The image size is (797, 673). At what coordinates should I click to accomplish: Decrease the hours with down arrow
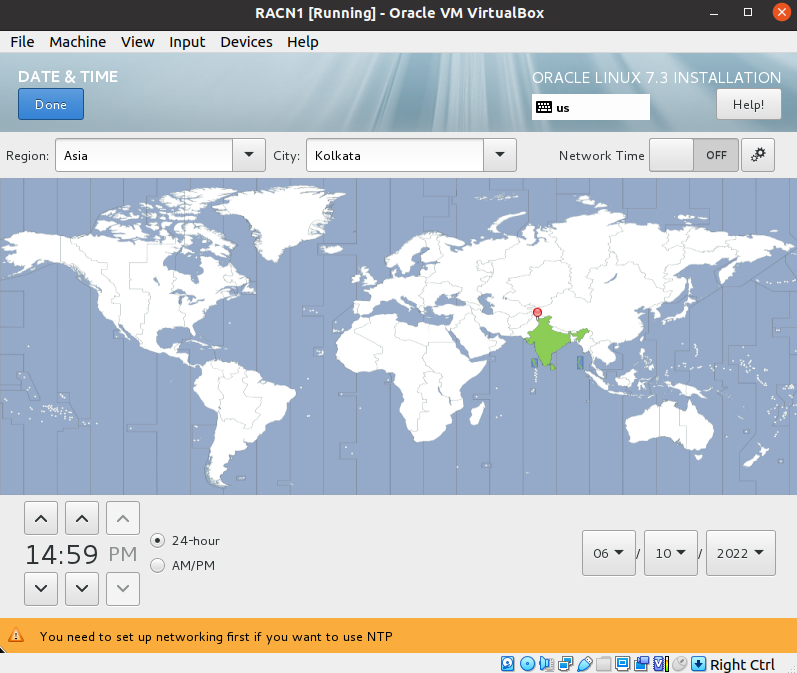(x=41, y=589)
